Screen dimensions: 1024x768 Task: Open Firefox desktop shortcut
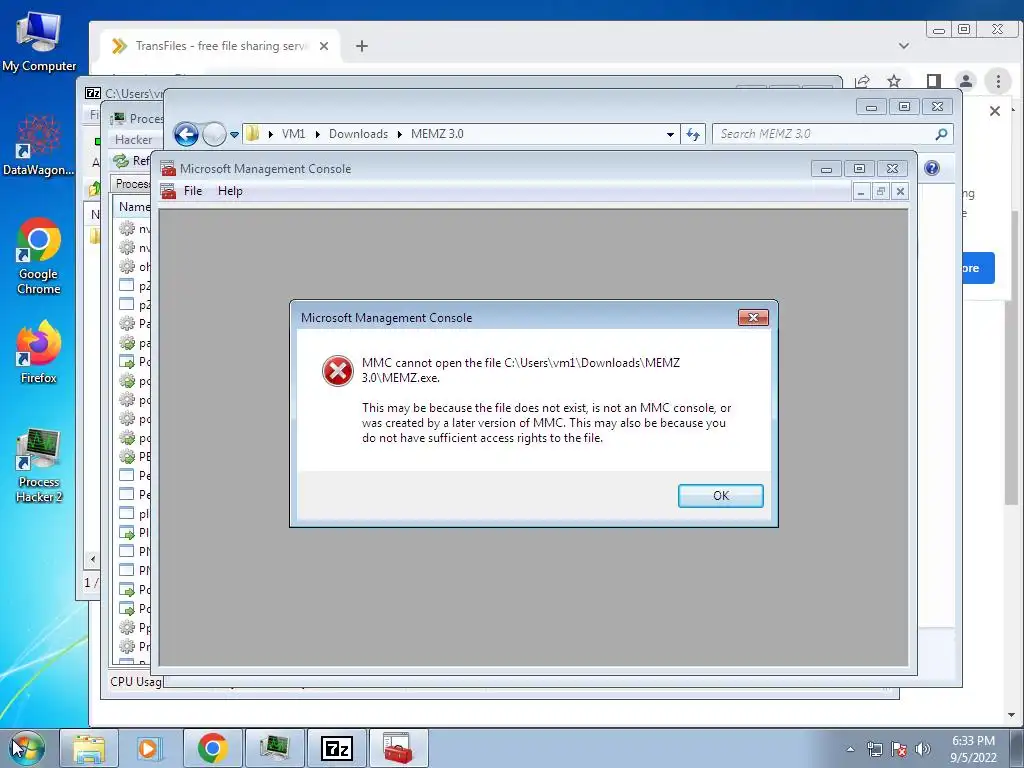[39, 351]
